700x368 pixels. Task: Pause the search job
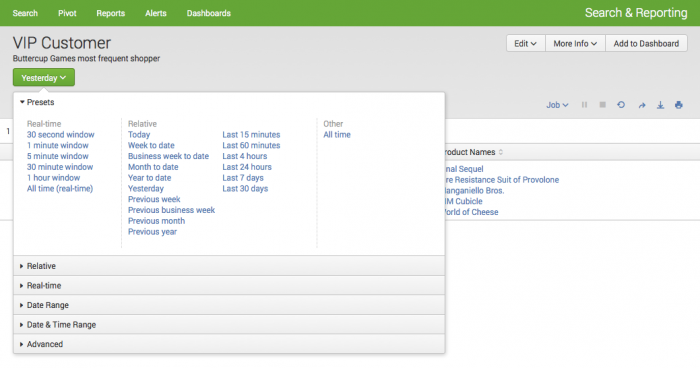584,105
